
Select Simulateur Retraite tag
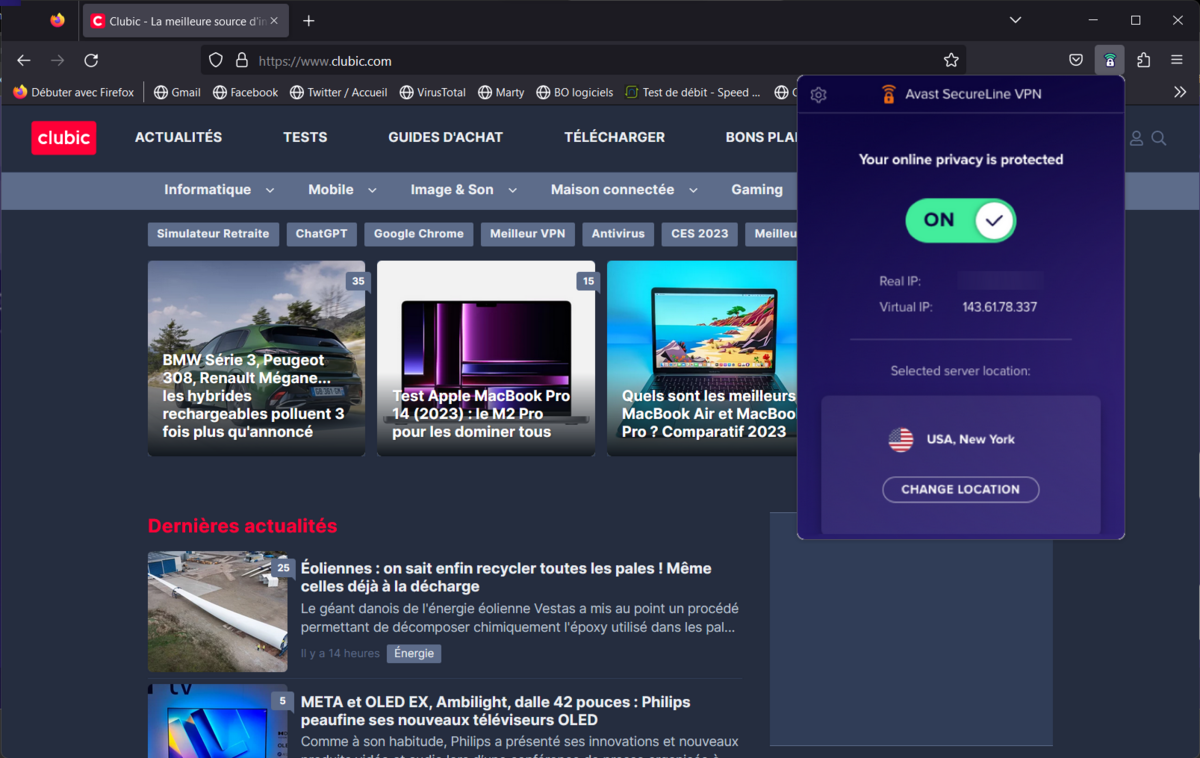tap(213, 234)
